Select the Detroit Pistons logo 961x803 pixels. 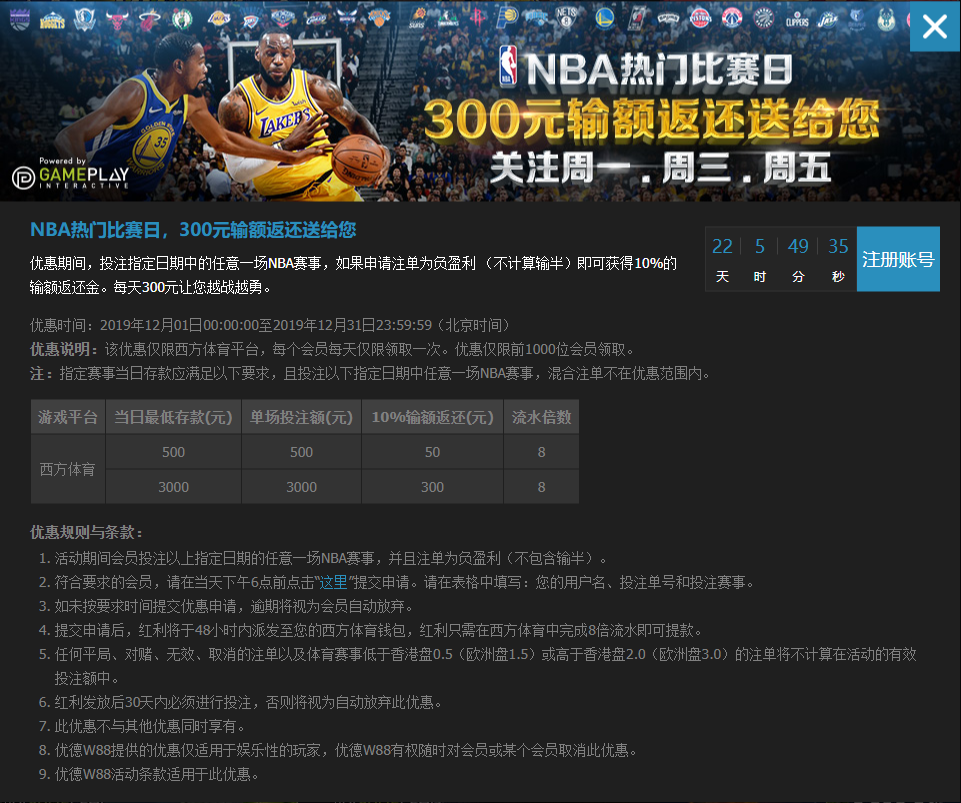click(700, 18)
